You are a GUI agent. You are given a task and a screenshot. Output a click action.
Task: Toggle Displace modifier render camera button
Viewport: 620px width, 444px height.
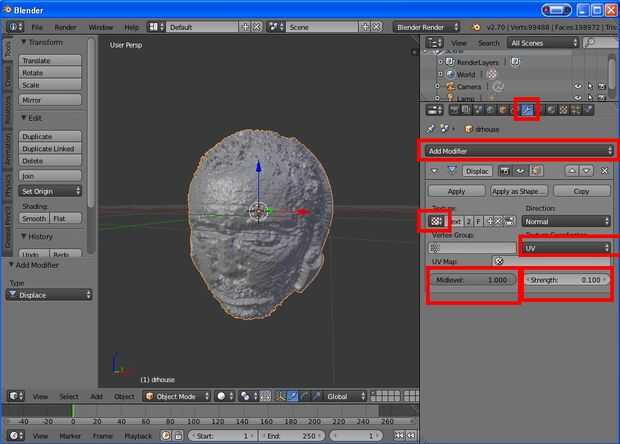(506, 171)
